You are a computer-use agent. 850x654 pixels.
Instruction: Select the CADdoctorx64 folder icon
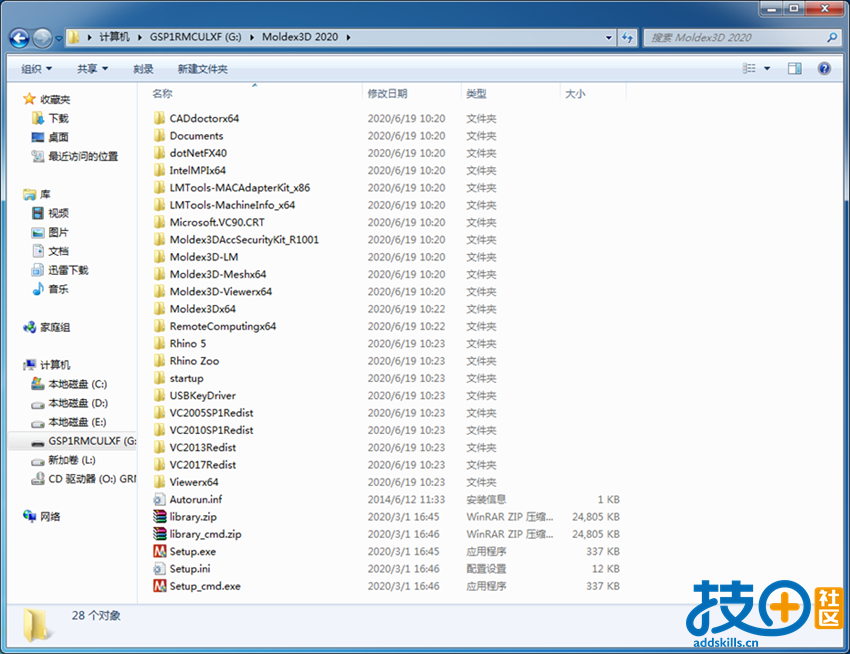pyautogui.click(x=159, y=118)
